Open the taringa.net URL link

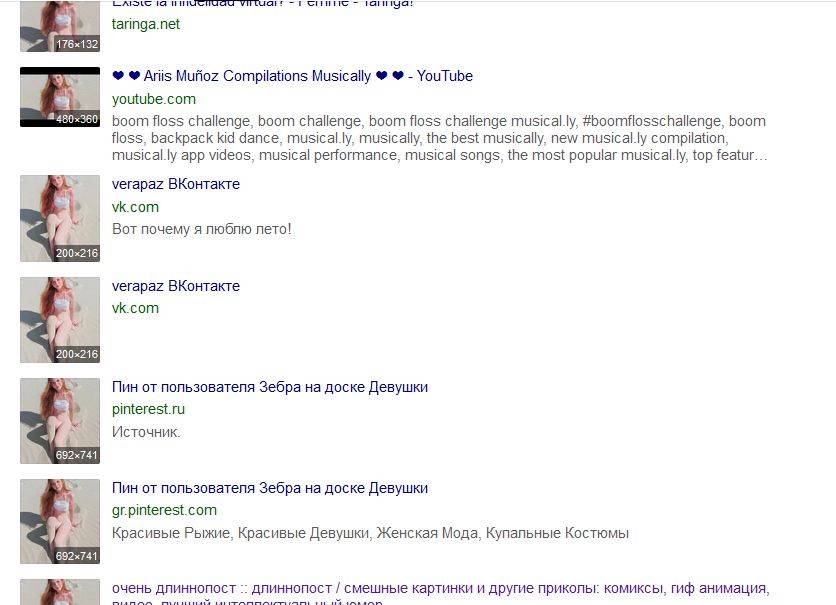click(x=146, y=24)
